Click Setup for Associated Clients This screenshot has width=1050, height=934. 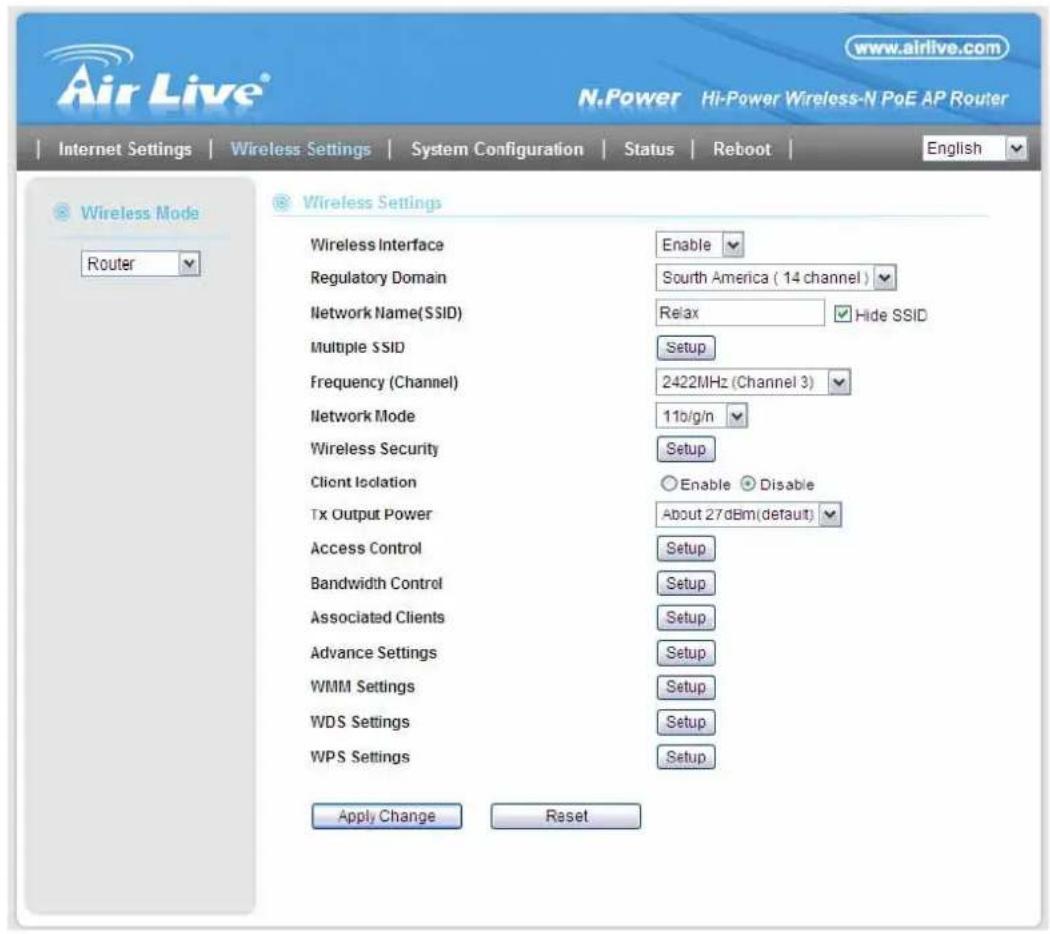tap(686, 617)
